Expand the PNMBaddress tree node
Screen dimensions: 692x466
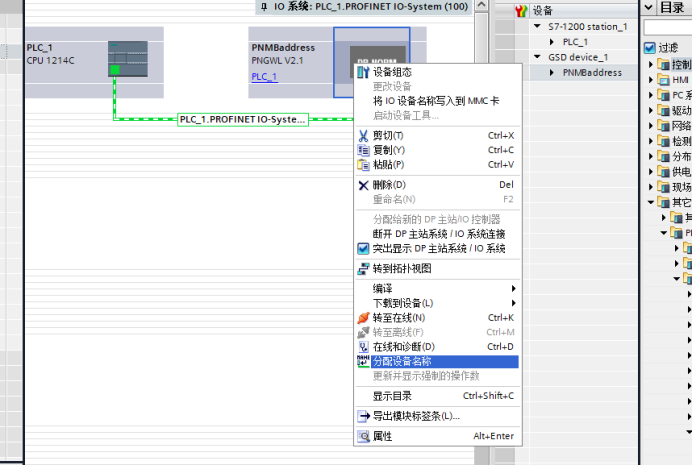pyautogui.click(x=552, y=72)
